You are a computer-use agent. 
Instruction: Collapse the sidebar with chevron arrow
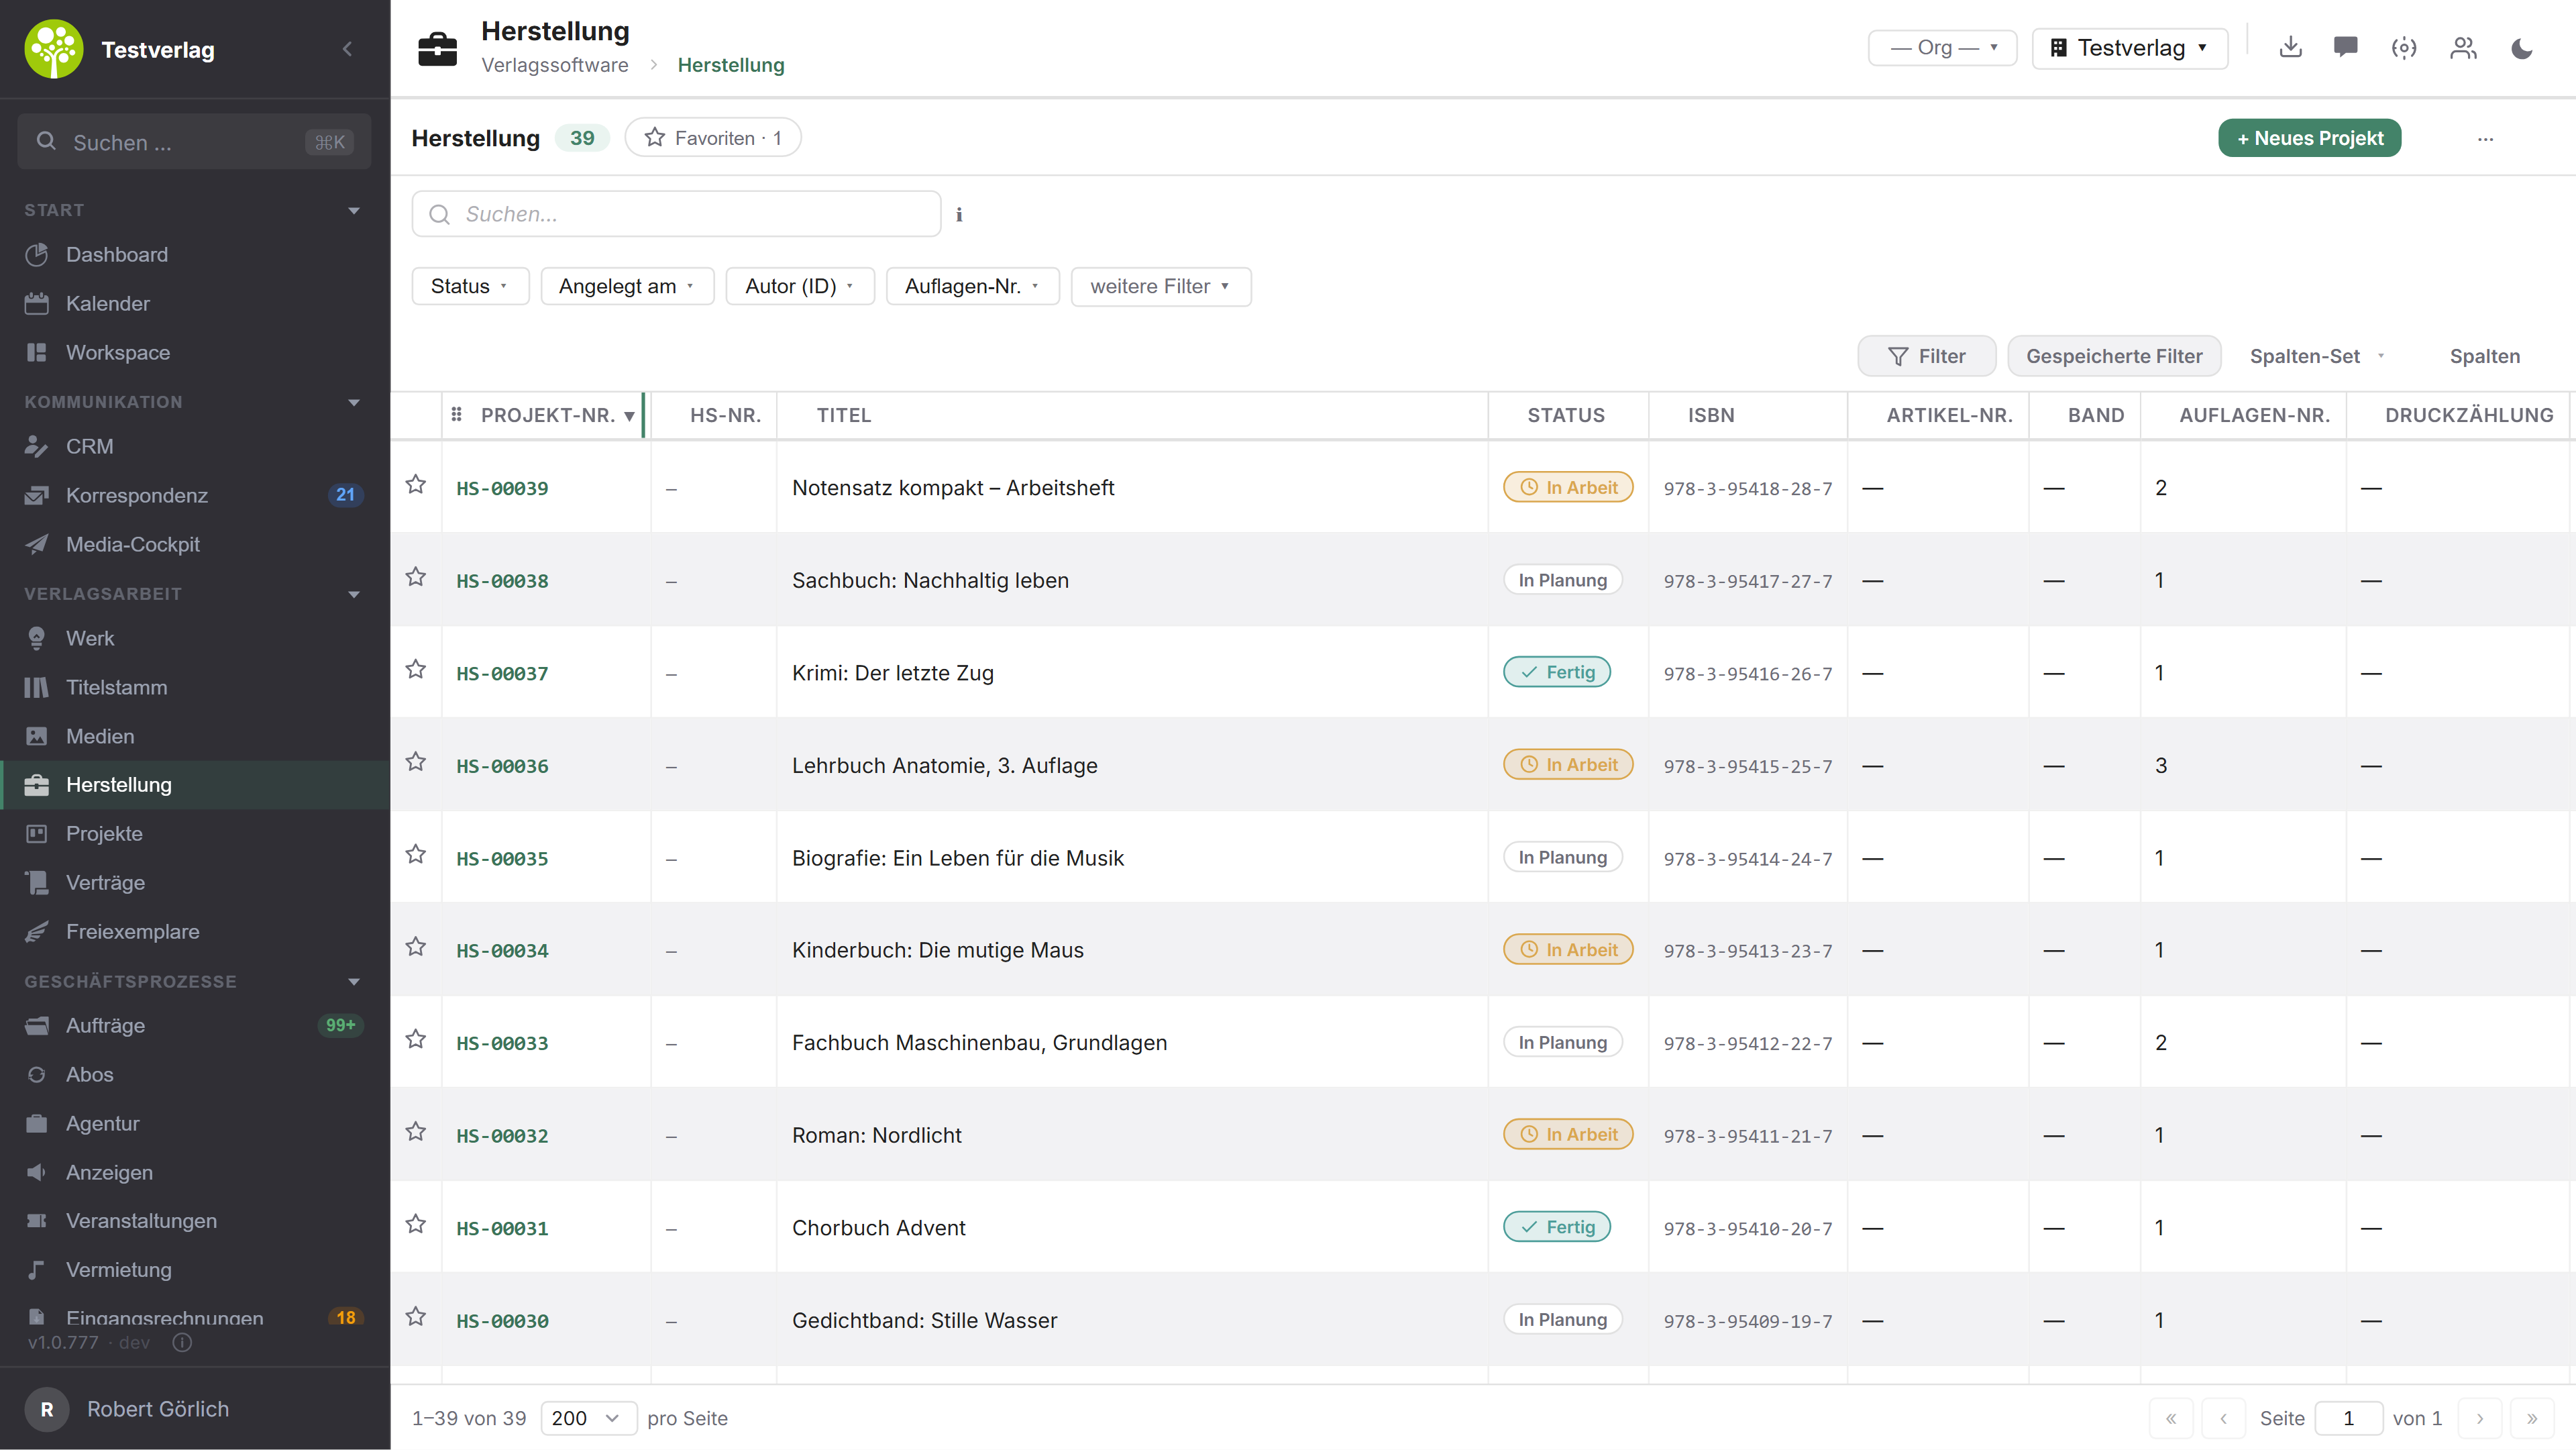(347, 48)
